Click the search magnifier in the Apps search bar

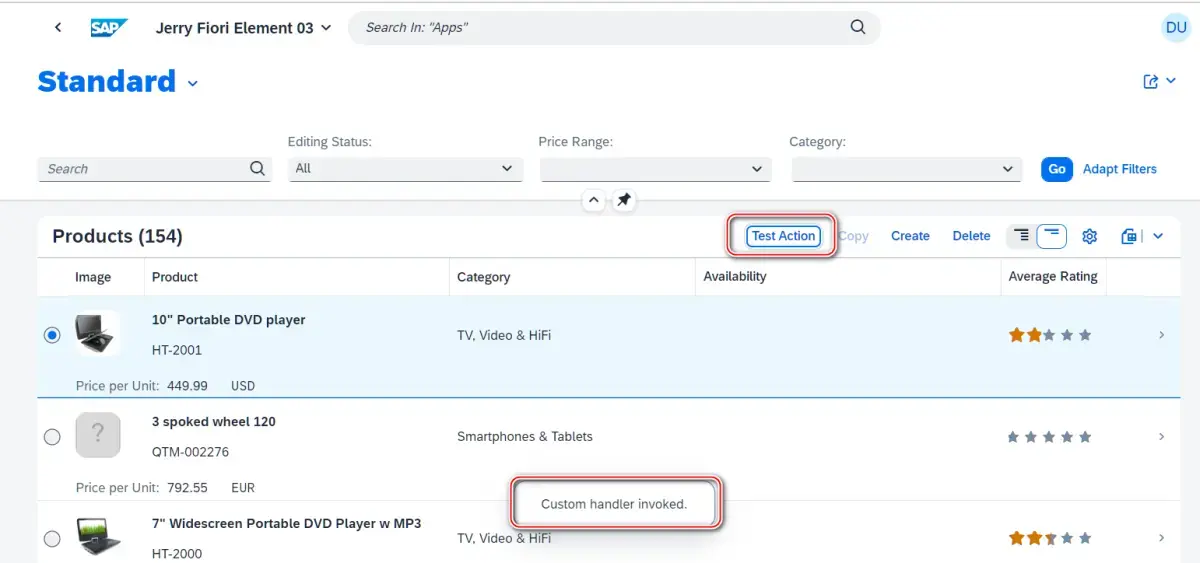[x=858, y=28]
